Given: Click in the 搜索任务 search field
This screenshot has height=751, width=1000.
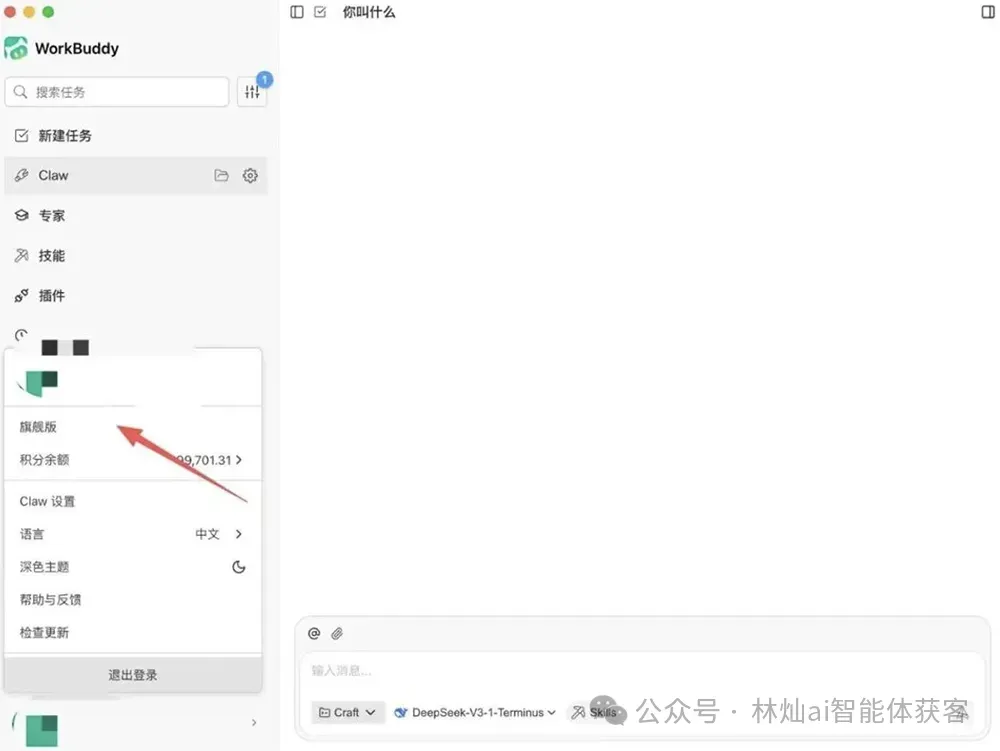Looking at the screenshot, I should click(117, 92).
